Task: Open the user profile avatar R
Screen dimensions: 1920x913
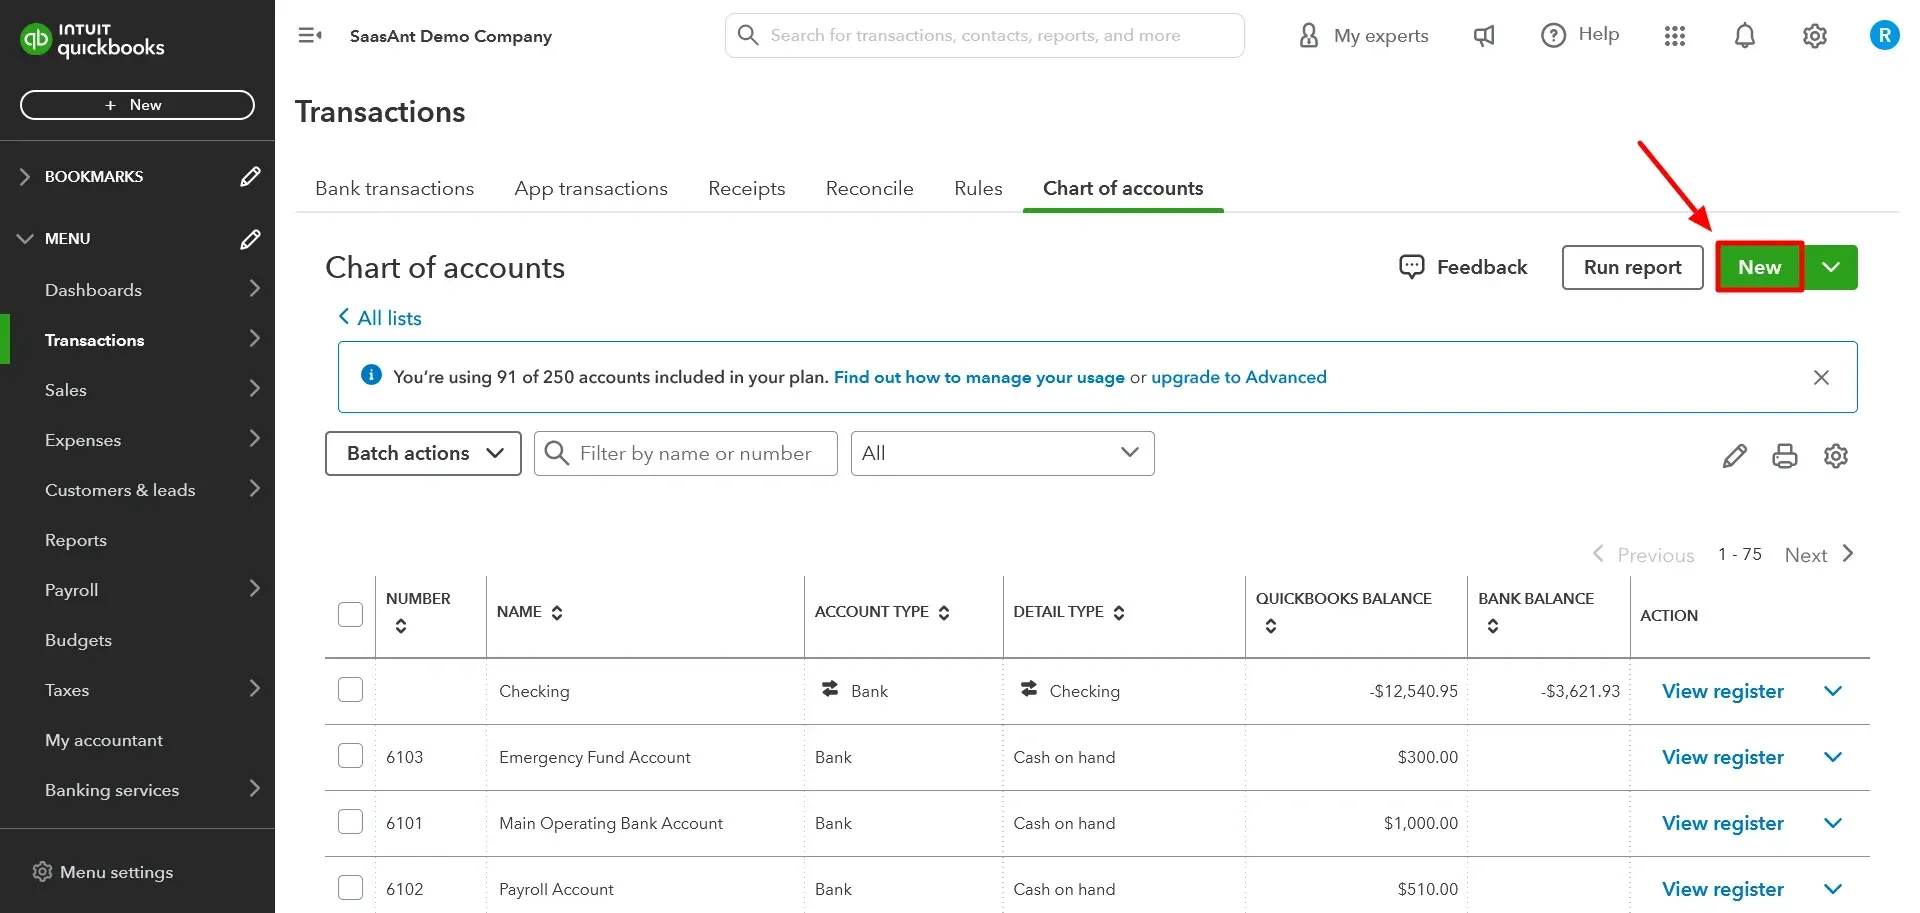Action: pyautogui.click(x=1885, y=36)
